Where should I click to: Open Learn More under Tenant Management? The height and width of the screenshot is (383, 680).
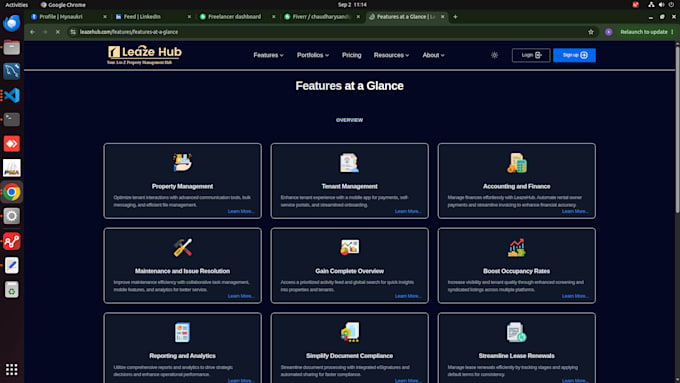pos(408,211)
